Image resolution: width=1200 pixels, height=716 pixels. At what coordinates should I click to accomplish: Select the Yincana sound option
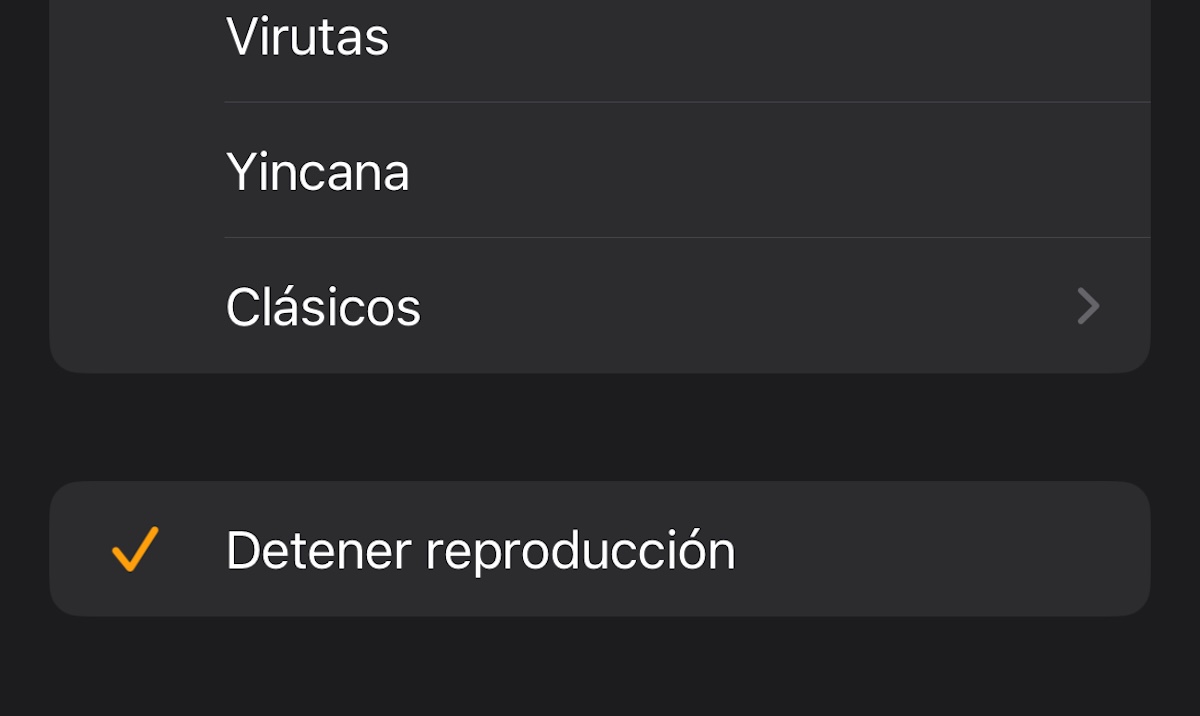pyautogui.click(x=600, y=172)
